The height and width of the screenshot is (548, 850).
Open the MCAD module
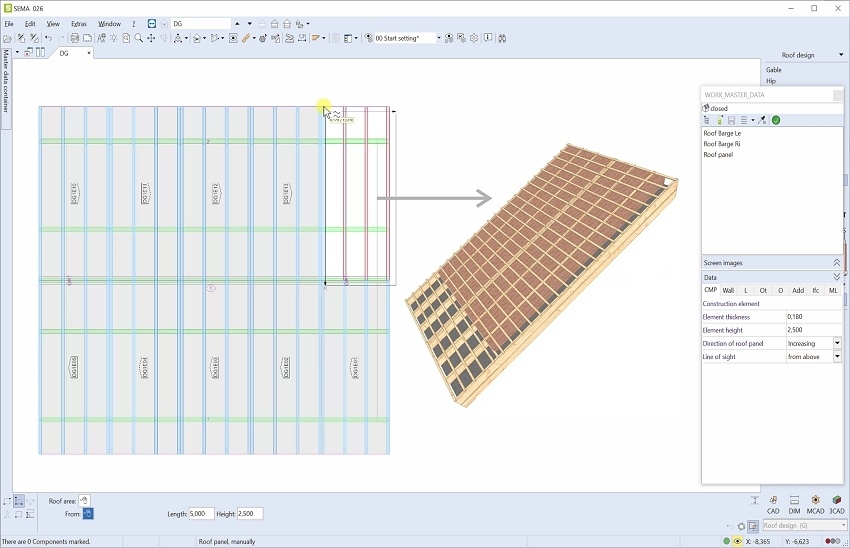(x=815, y=505)
